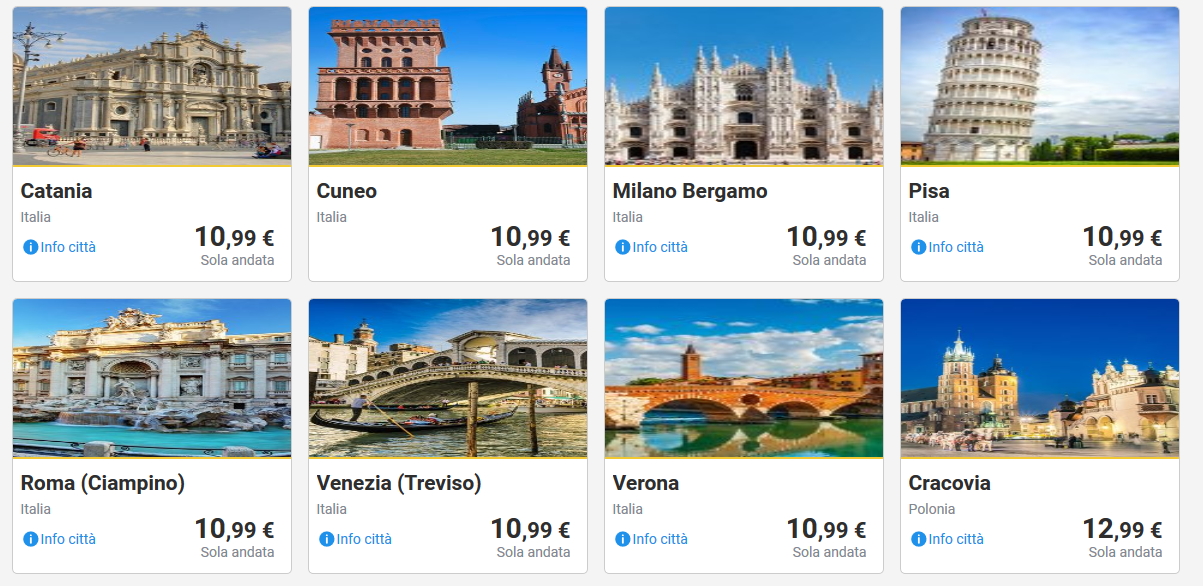Click the info icon on Catania card

point(30,247)
